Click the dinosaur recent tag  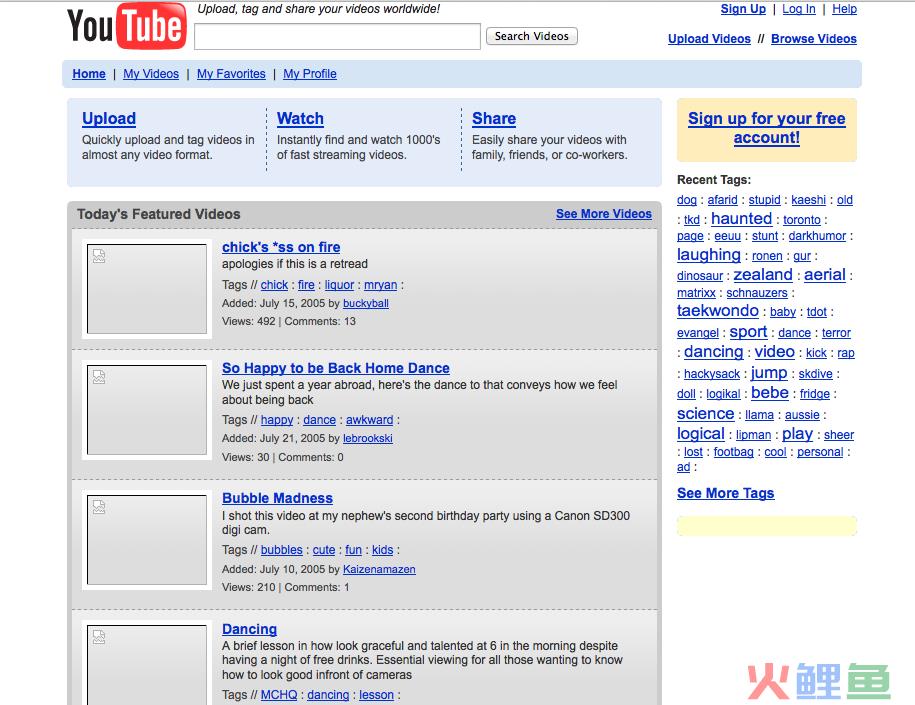point(700,275)
